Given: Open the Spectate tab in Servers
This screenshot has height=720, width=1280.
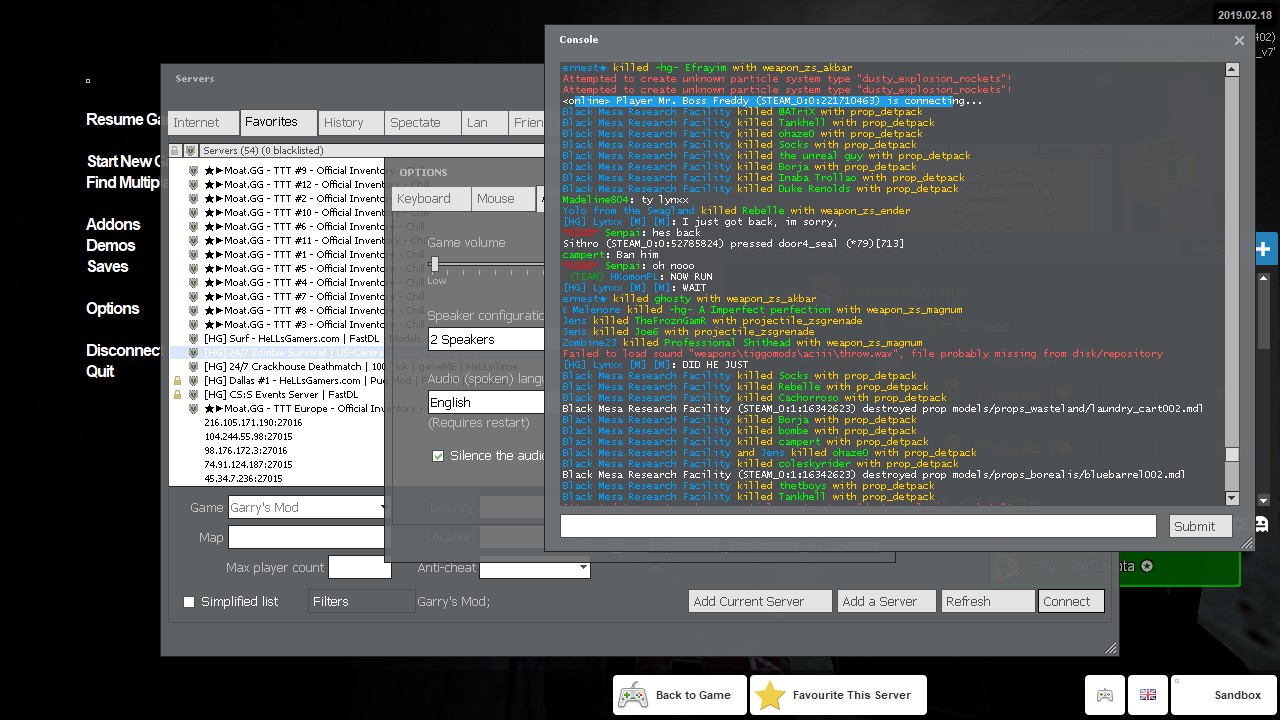Looking at the screenshot, I should [423, 123].
